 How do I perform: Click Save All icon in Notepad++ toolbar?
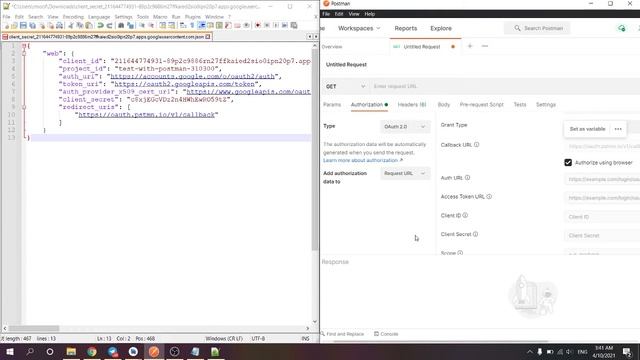click(32, 25)
